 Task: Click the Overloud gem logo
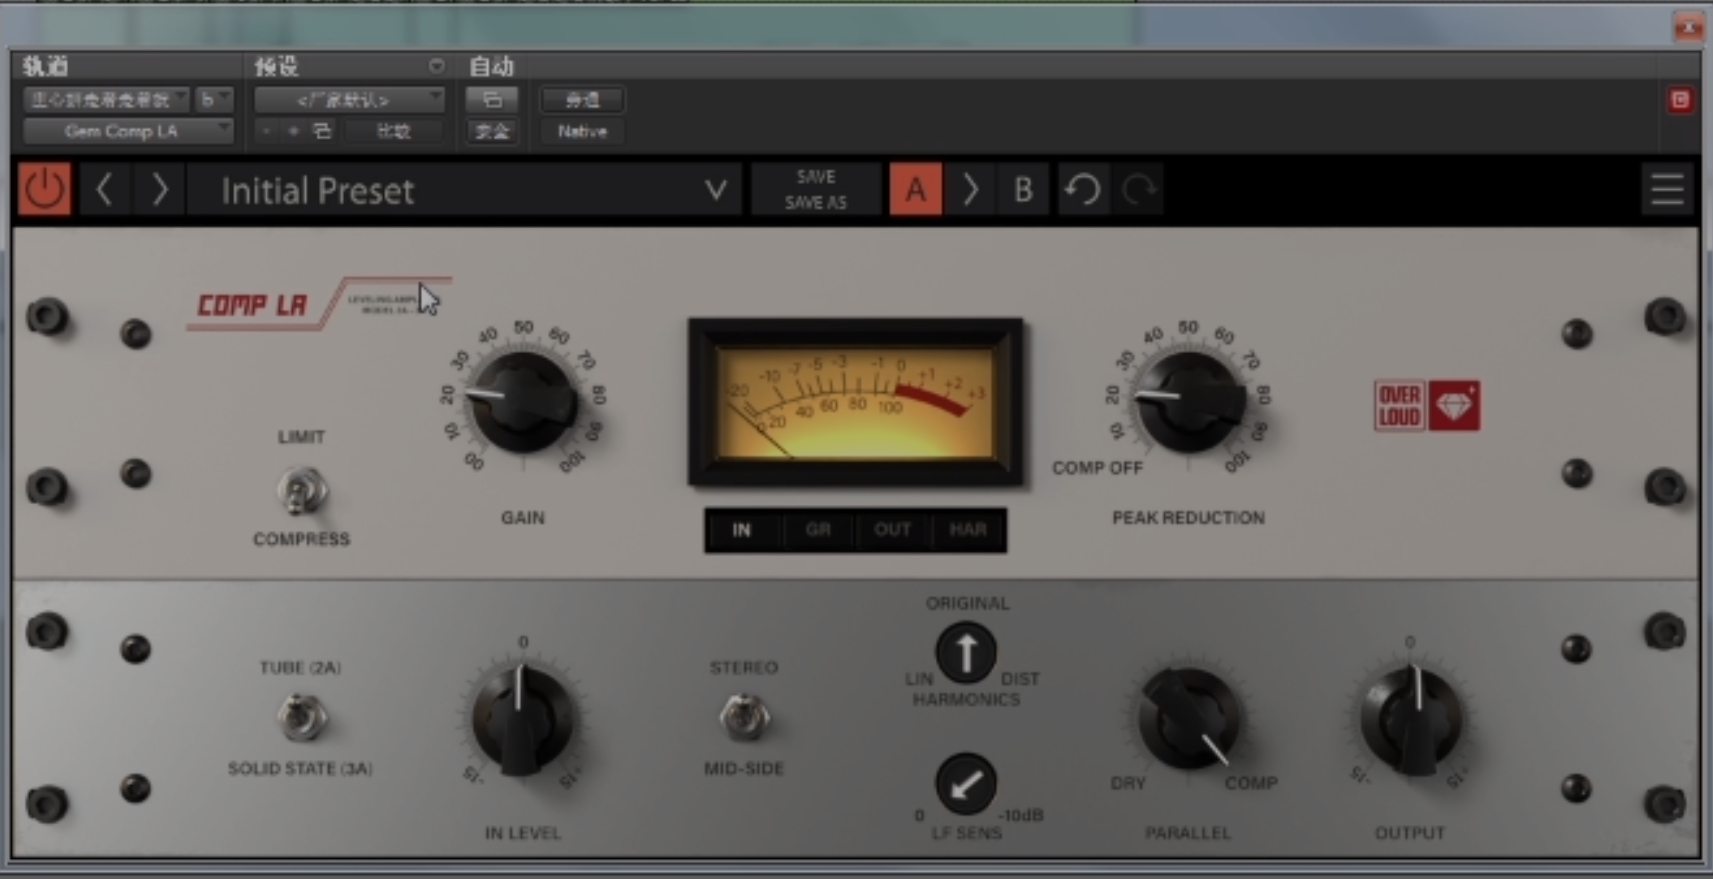1453,405
